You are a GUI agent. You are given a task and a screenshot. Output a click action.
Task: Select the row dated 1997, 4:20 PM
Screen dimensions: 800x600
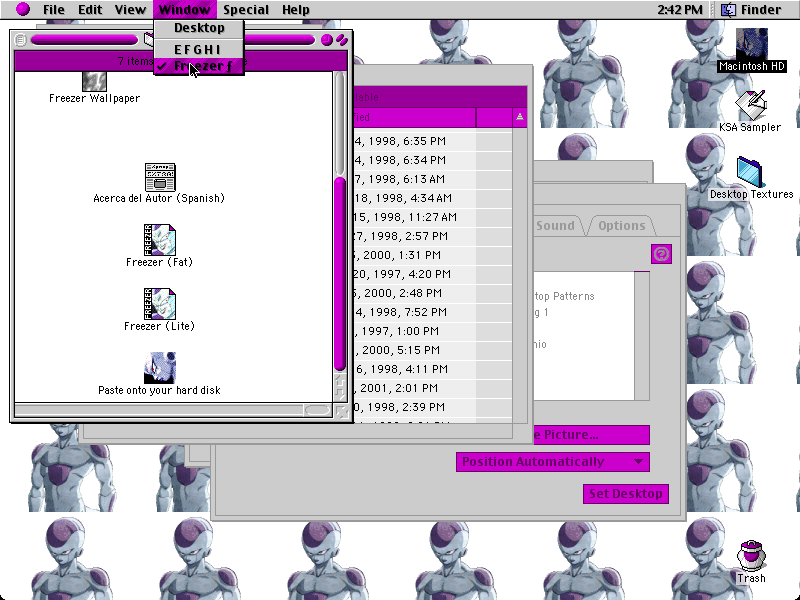pyautogui.click(x=433, y=274)
